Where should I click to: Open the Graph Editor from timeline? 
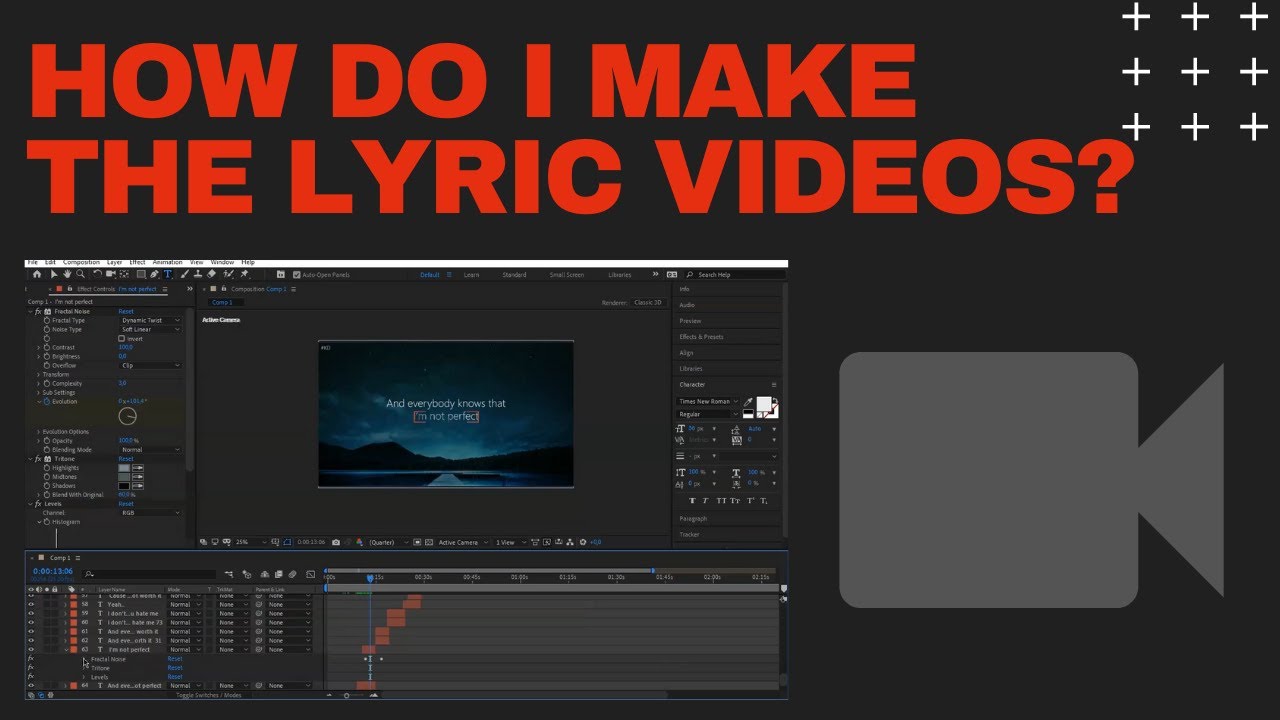pyautogui.click(x=310, y=574)
